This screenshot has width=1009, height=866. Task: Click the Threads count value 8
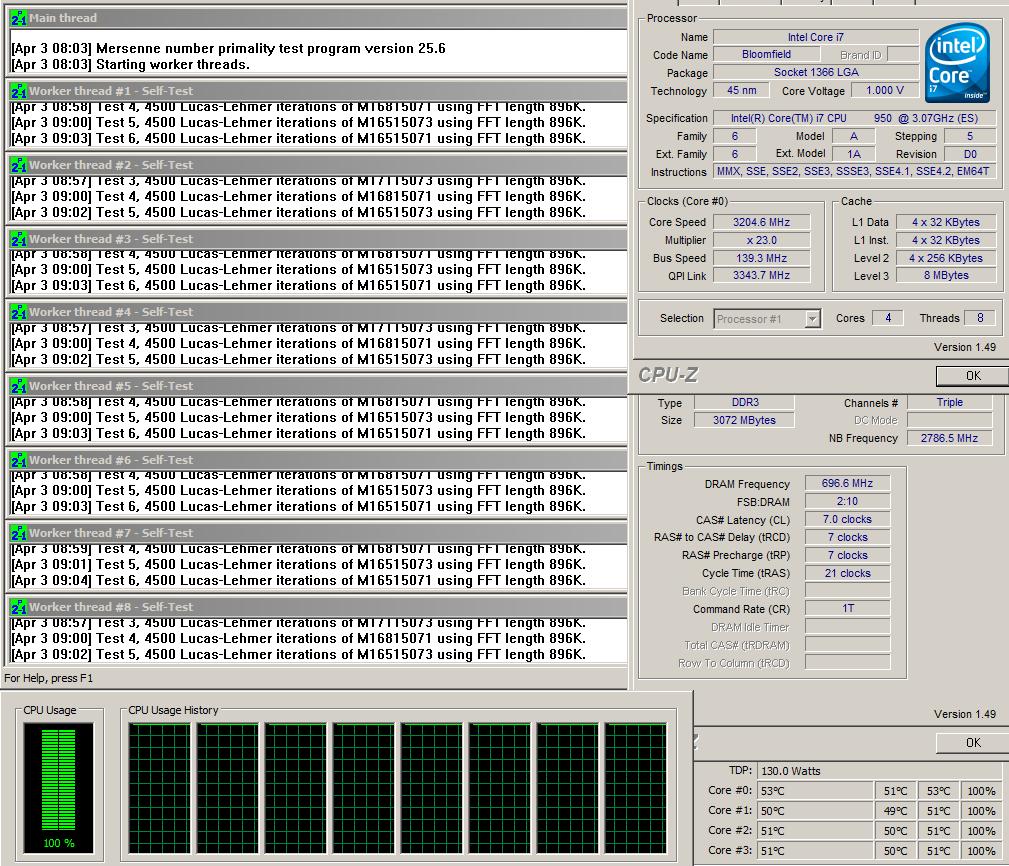(980, 318)
